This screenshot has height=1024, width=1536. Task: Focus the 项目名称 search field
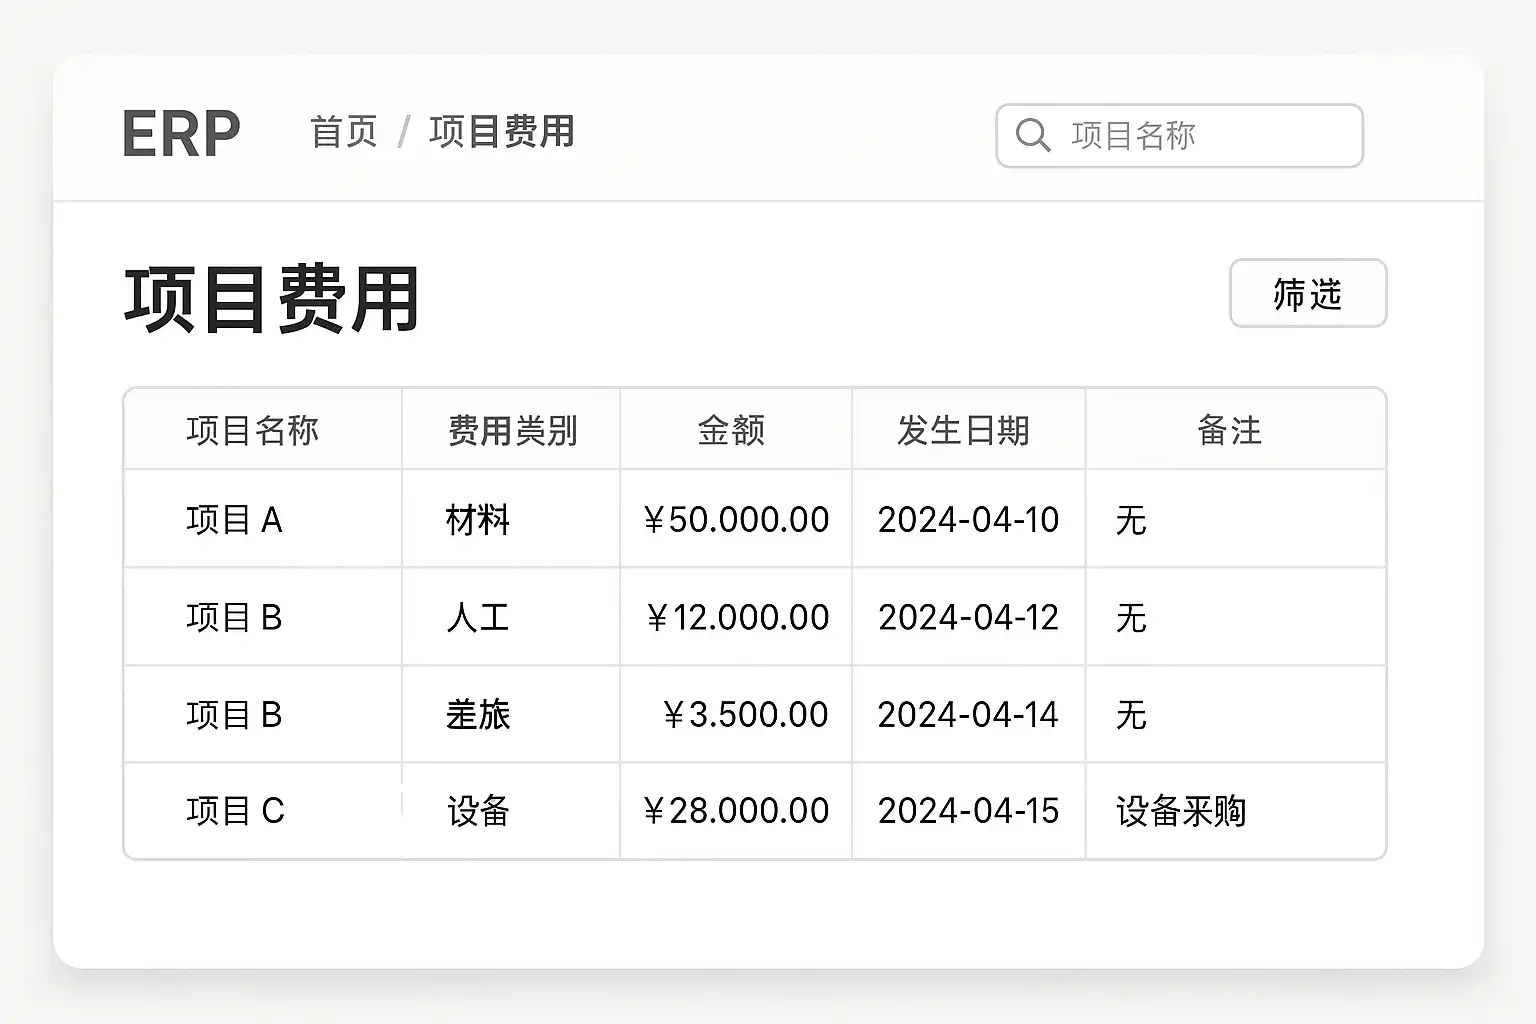[x=1200, y=135]
